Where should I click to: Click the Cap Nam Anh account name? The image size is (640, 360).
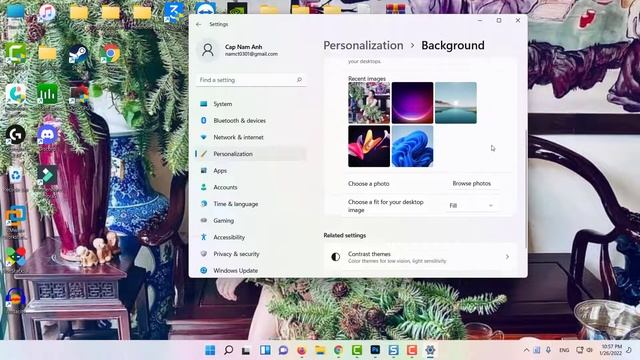(x=243, y=47)
